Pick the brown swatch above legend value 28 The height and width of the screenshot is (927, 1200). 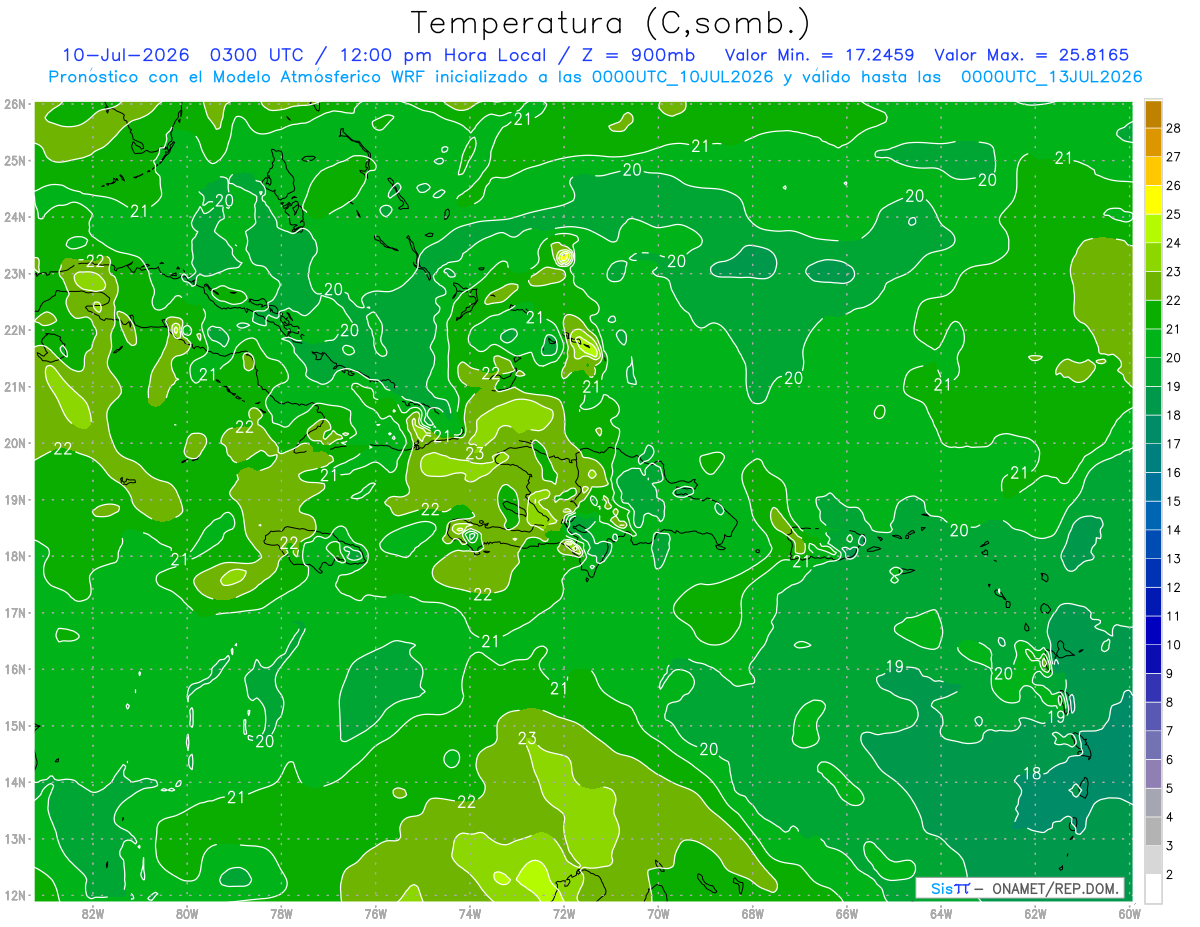[x=1153, y=114]
